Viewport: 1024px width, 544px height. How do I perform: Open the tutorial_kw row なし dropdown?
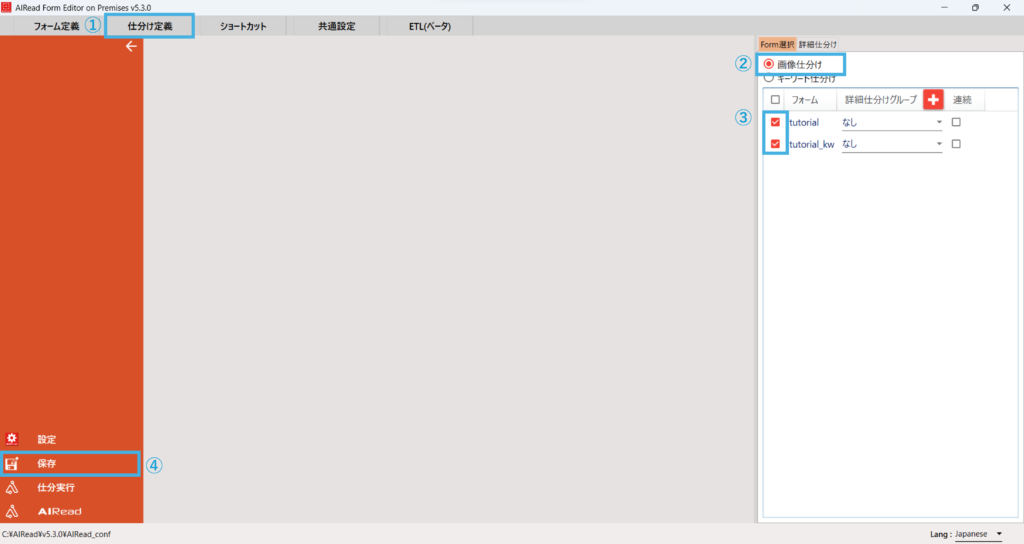point(892,144)
